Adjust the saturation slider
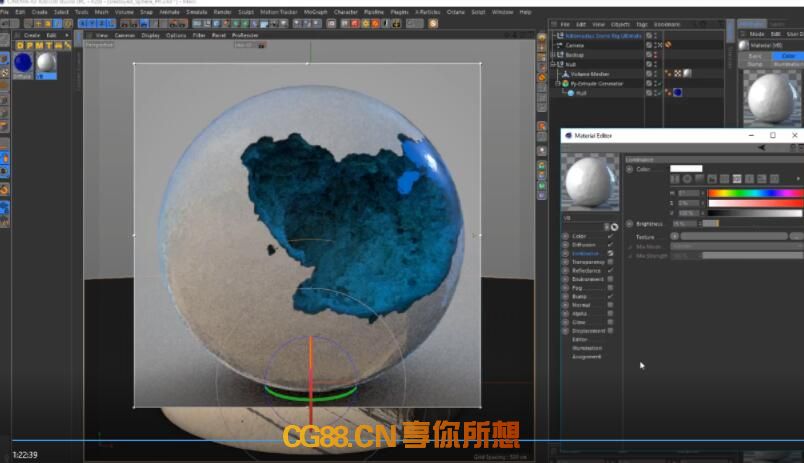 [x=756, y=203]
